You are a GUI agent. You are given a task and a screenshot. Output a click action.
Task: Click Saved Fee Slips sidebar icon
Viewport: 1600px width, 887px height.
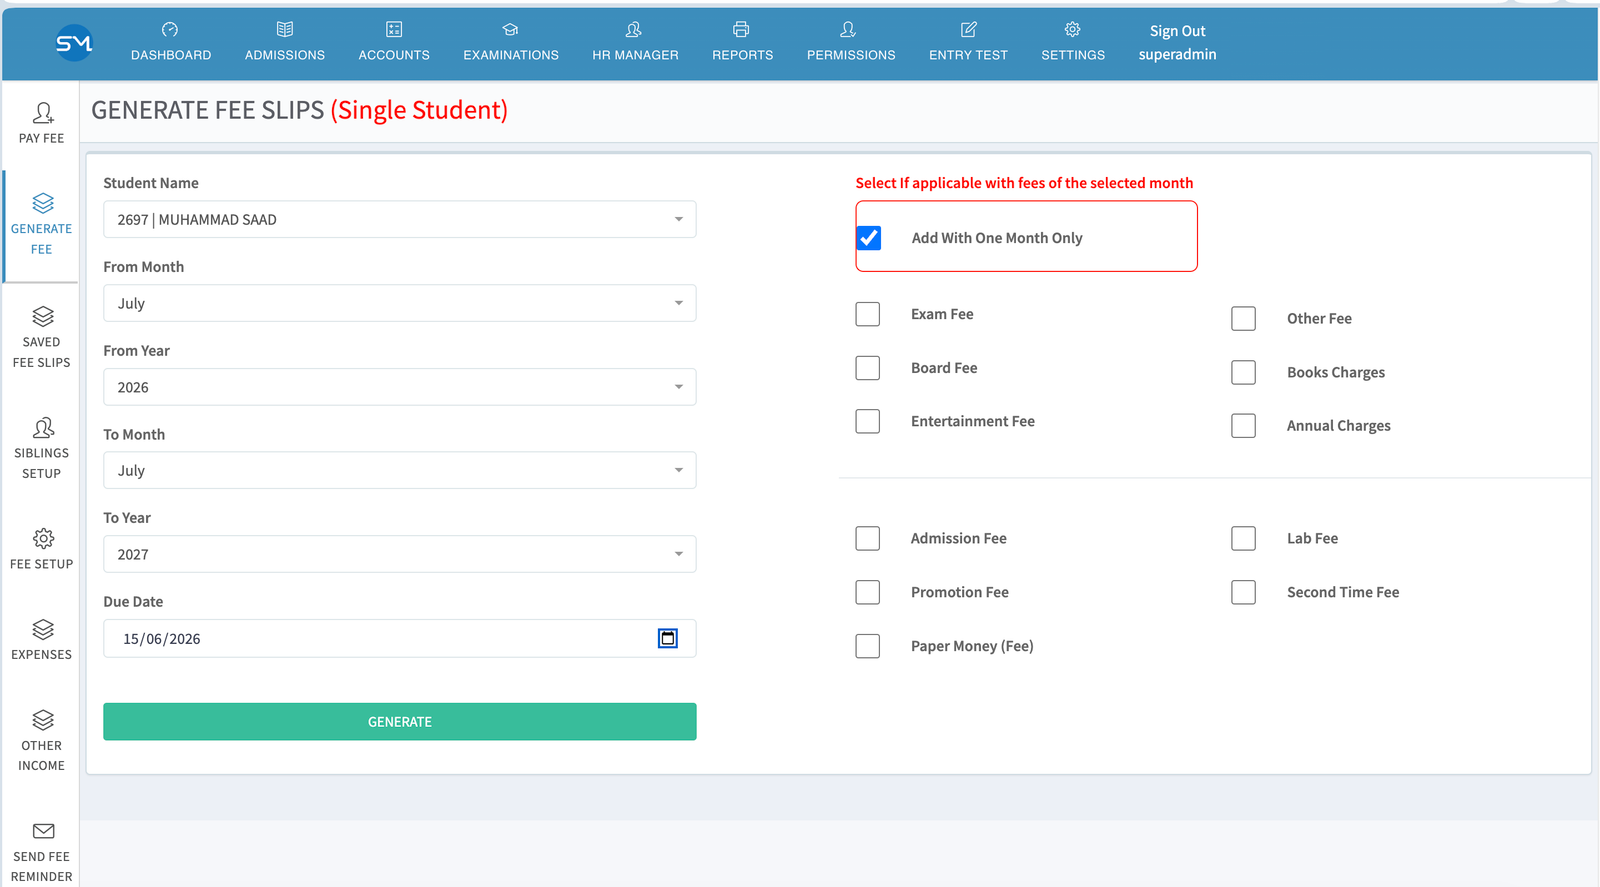[x=43, y=316]
